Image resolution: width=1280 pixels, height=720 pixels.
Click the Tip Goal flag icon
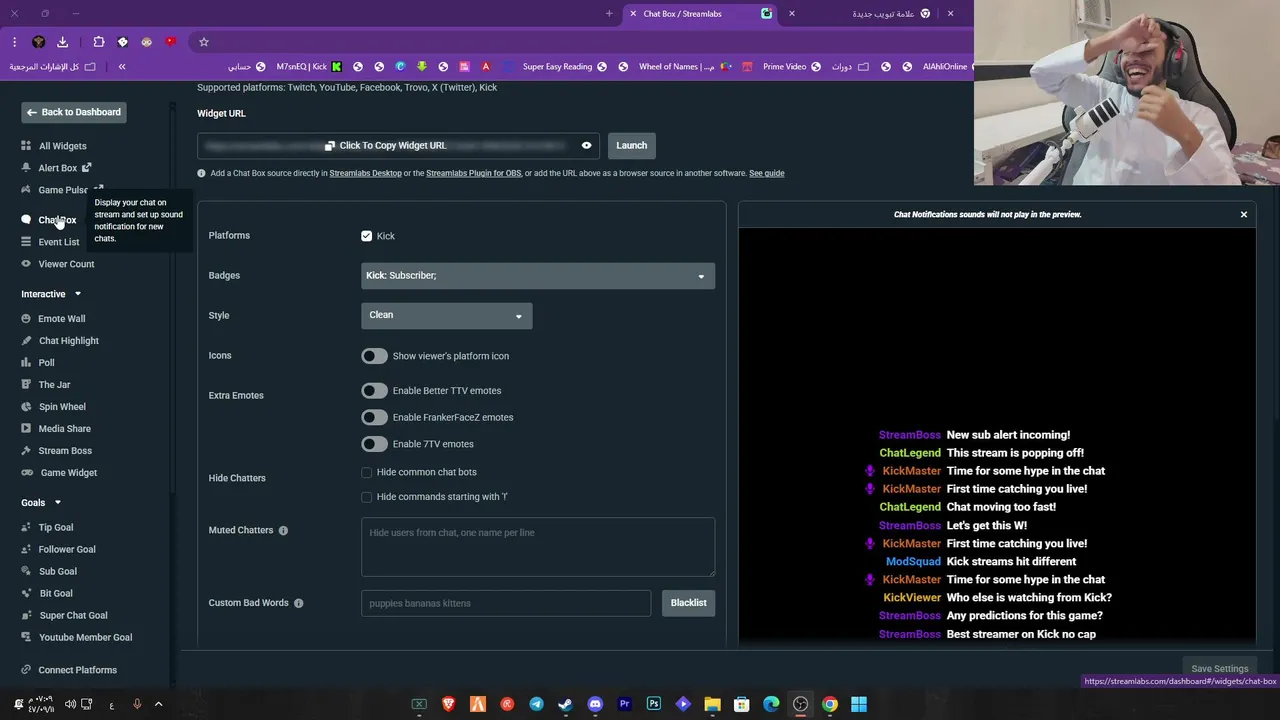pyautogui.click(x=26, y=527)
